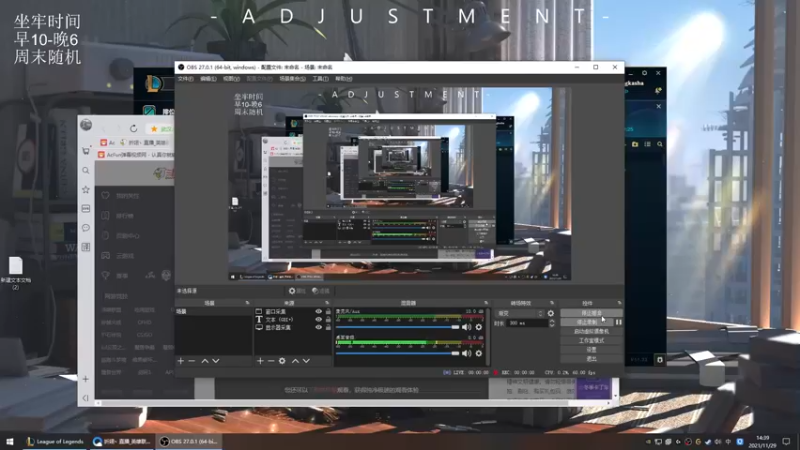Image resolution: width=800 pixels, height=450 pixels.
Task: Open source properties gear below sources list
Action: tap(282, 361)
